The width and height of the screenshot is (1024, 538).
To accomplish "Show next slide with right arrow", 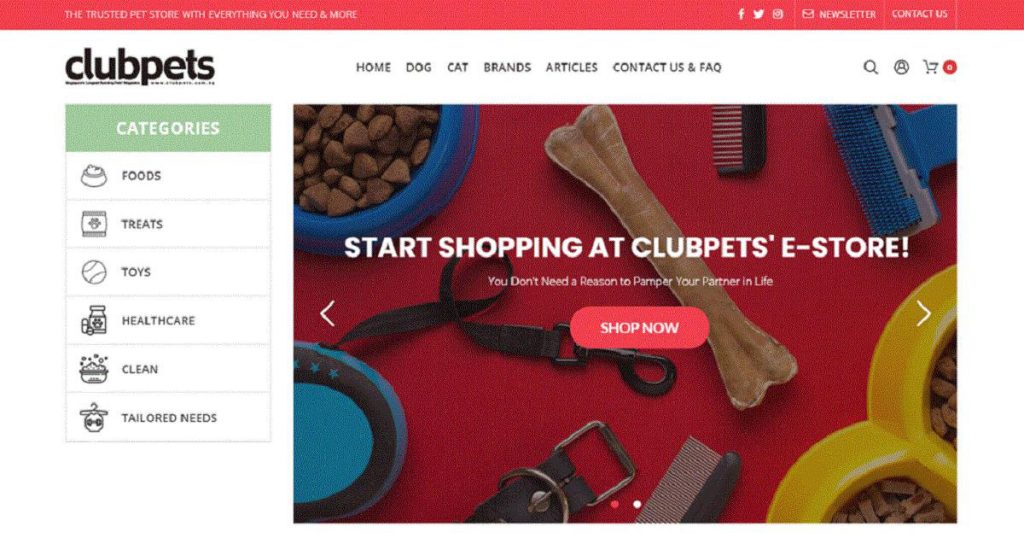I will tap(923, 314).
